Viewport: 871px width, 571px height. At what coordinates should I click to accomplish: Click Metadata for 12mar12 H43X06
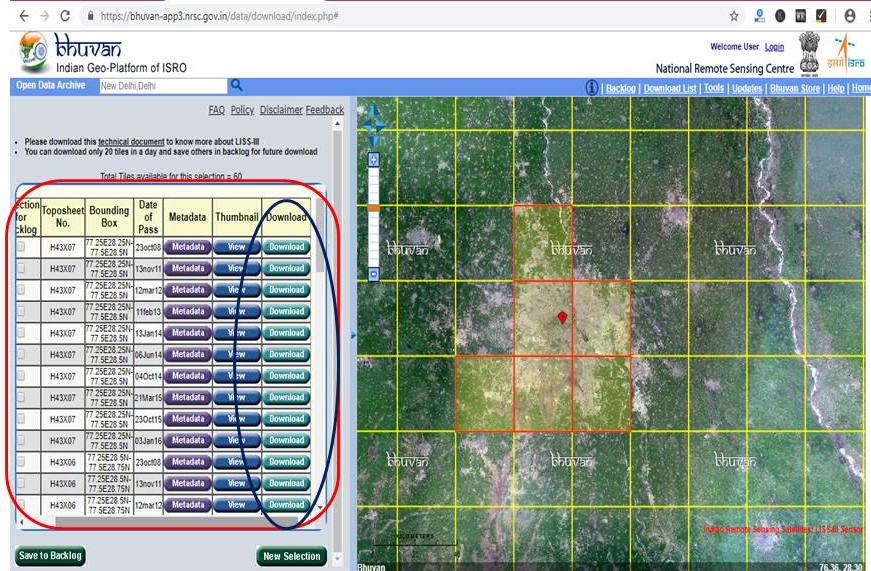pos(188,505)
